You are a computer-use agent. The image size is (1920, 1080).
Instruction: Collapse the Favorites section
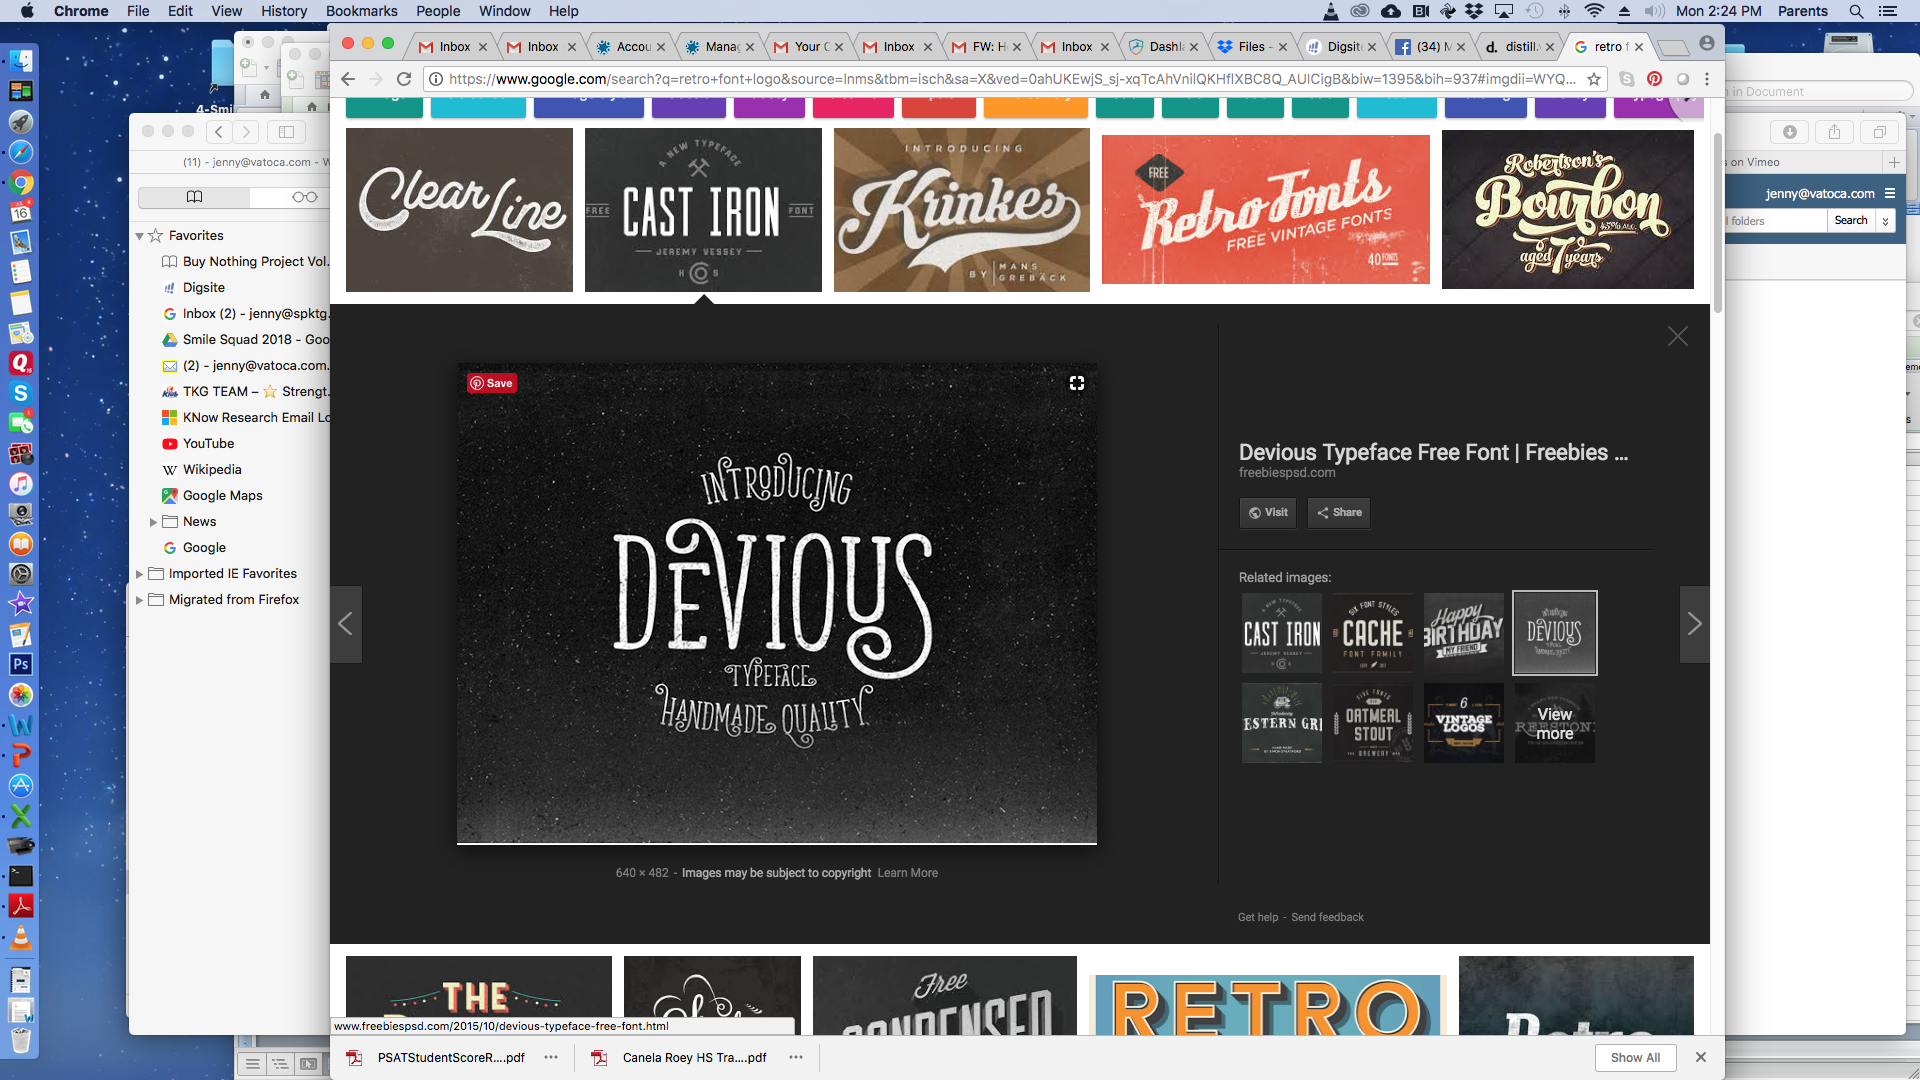click(x=139, y=236)
